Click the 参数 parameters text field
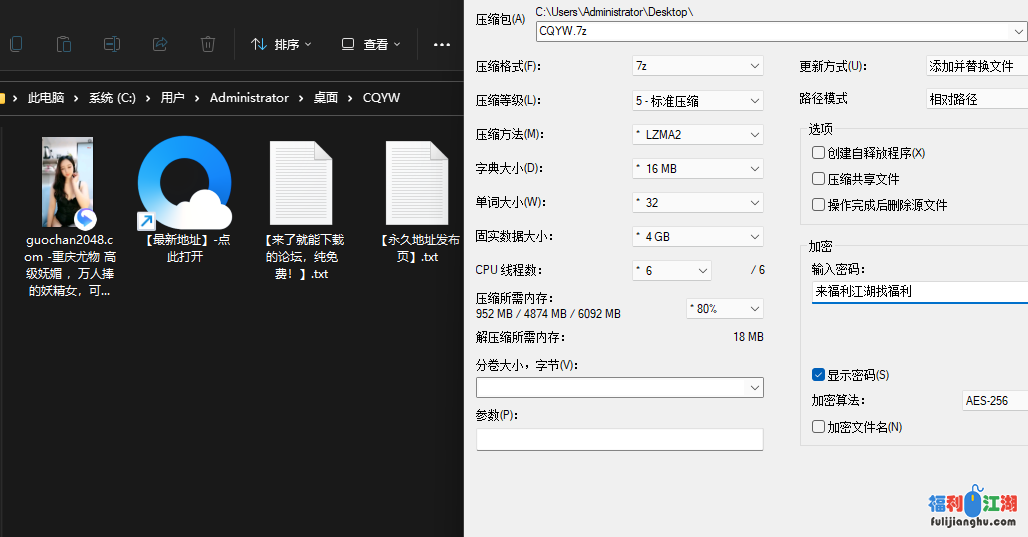 pos(619,440)
